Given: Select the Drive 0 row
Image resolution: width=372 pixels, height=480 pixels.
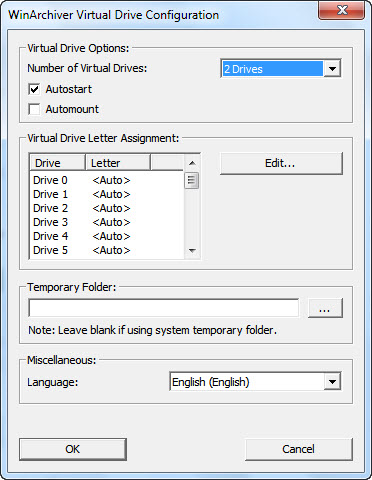Looking at the screenshot, I should (x=107, y=180).
